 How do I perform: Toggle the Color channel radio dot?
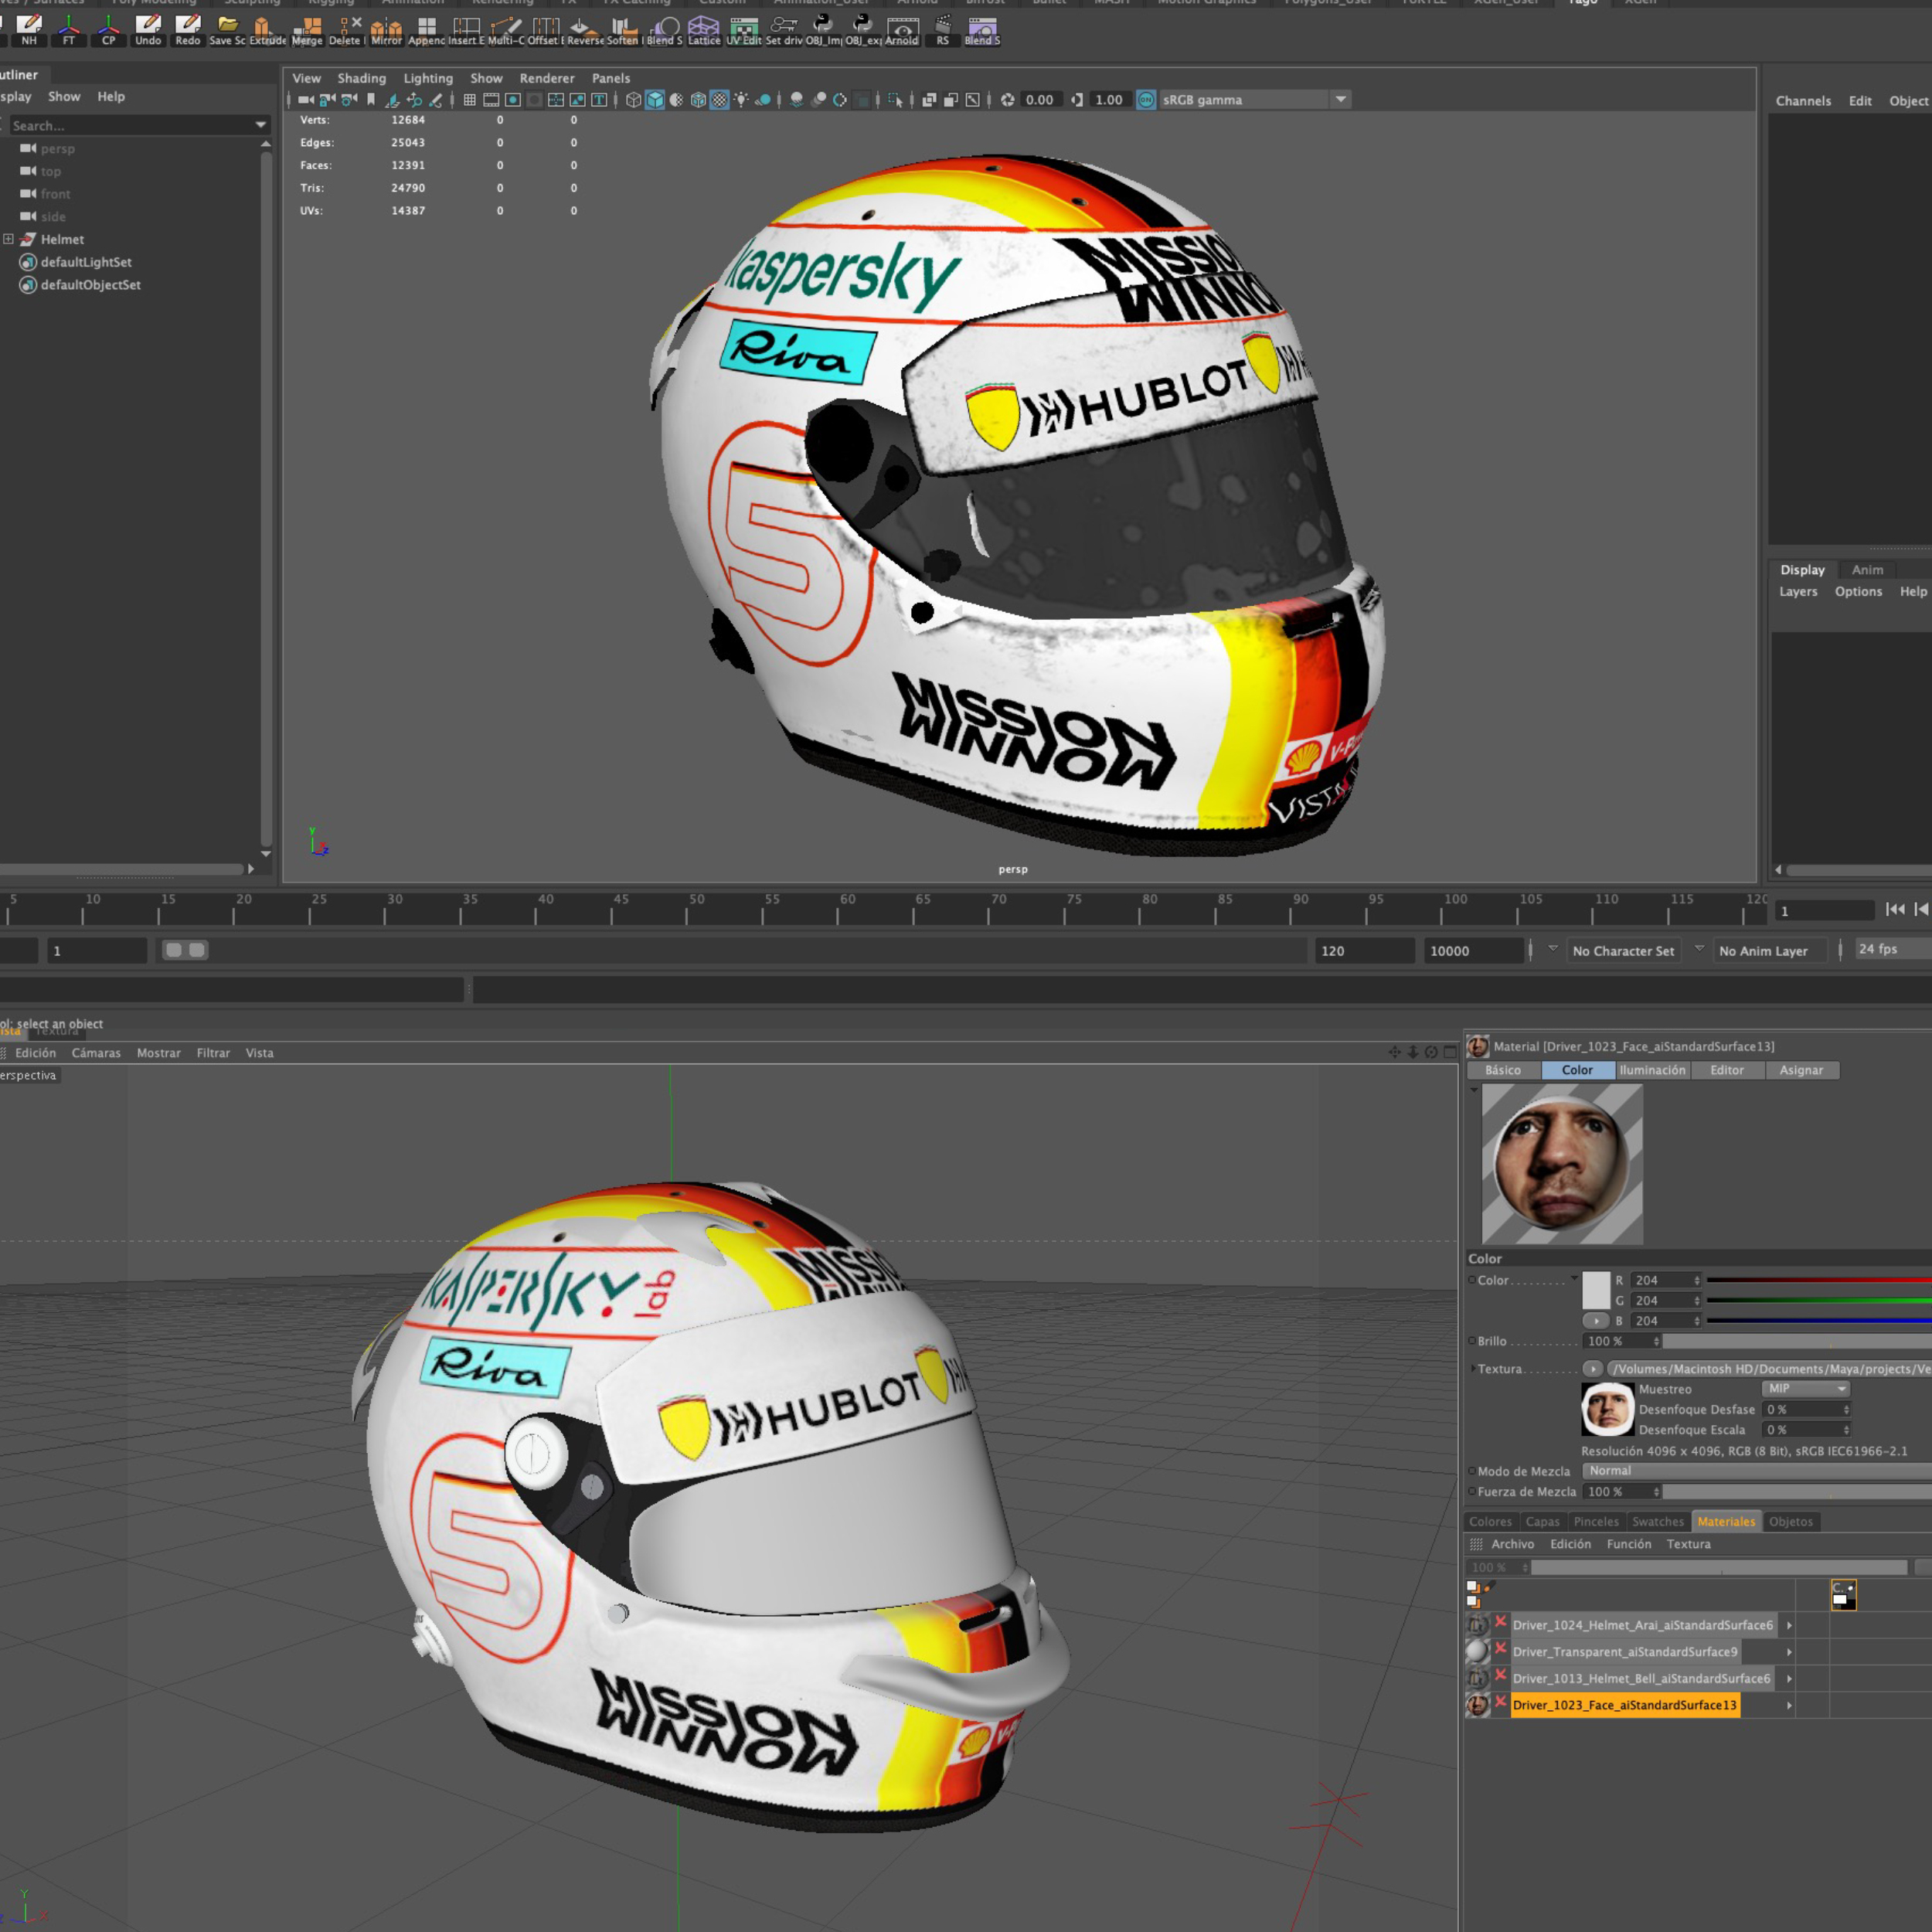tap(1472, 1280)
